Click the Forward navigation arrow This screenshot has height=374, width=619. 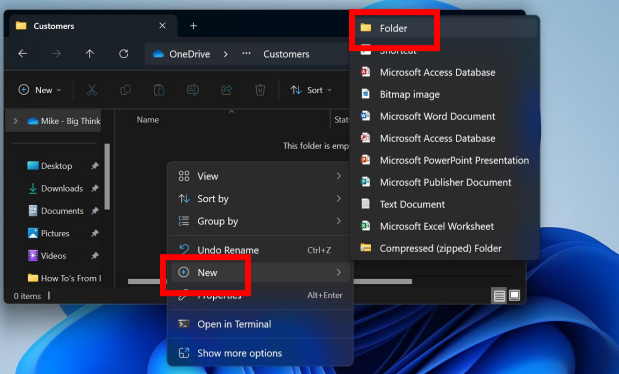(x=56, y=54)
